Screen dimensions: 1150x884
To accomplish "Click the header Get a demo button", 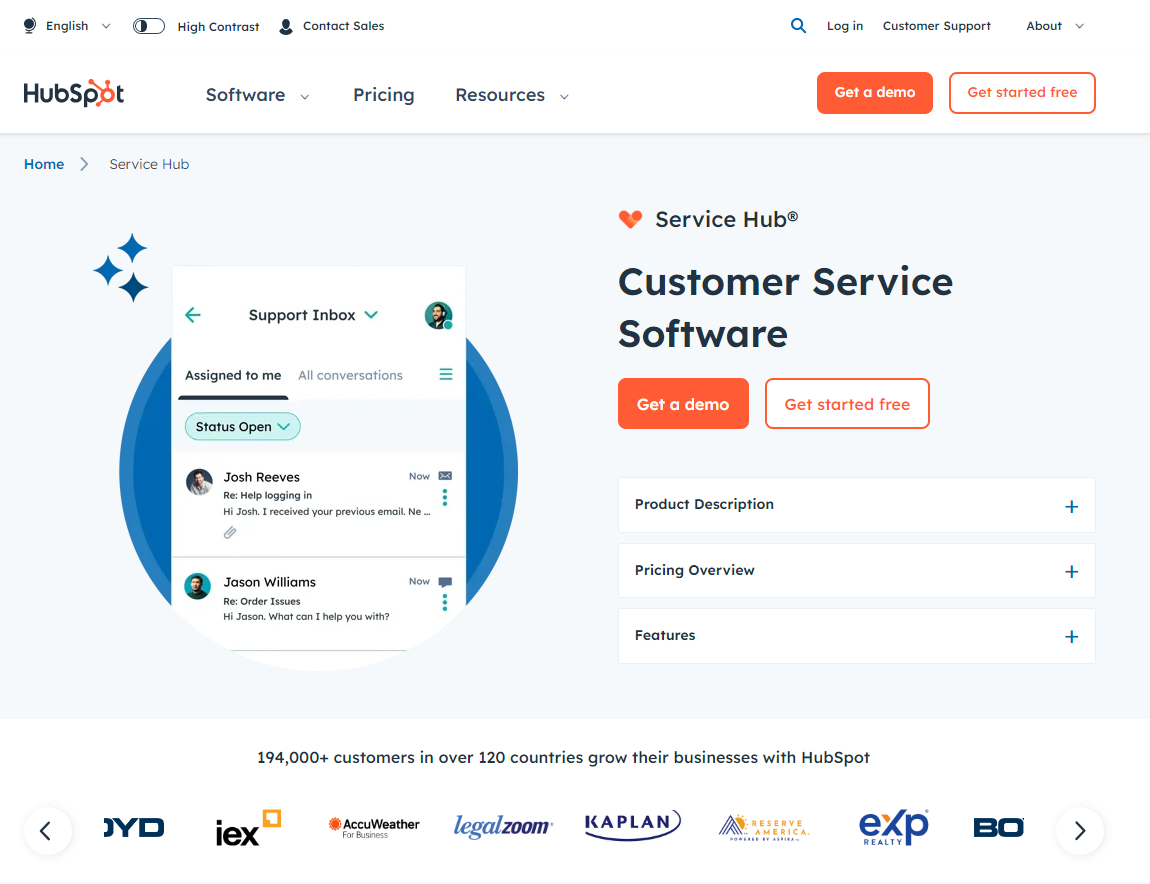I will point(874,92).
